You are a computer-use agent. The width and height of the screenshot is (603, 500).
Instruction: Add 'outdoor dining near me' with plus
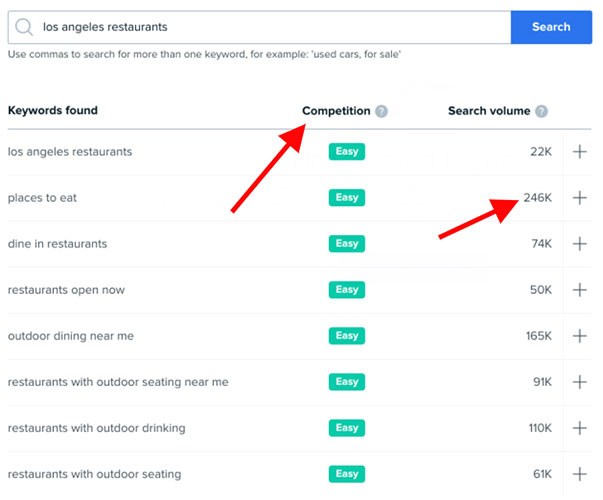[579, 336]
